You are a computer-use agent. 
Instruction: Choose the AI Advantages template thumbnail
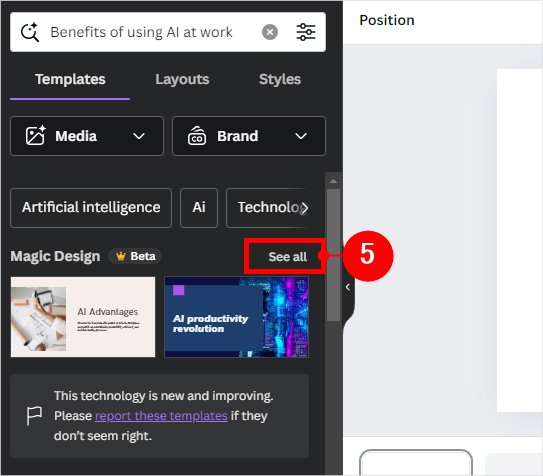pos(83,317)
